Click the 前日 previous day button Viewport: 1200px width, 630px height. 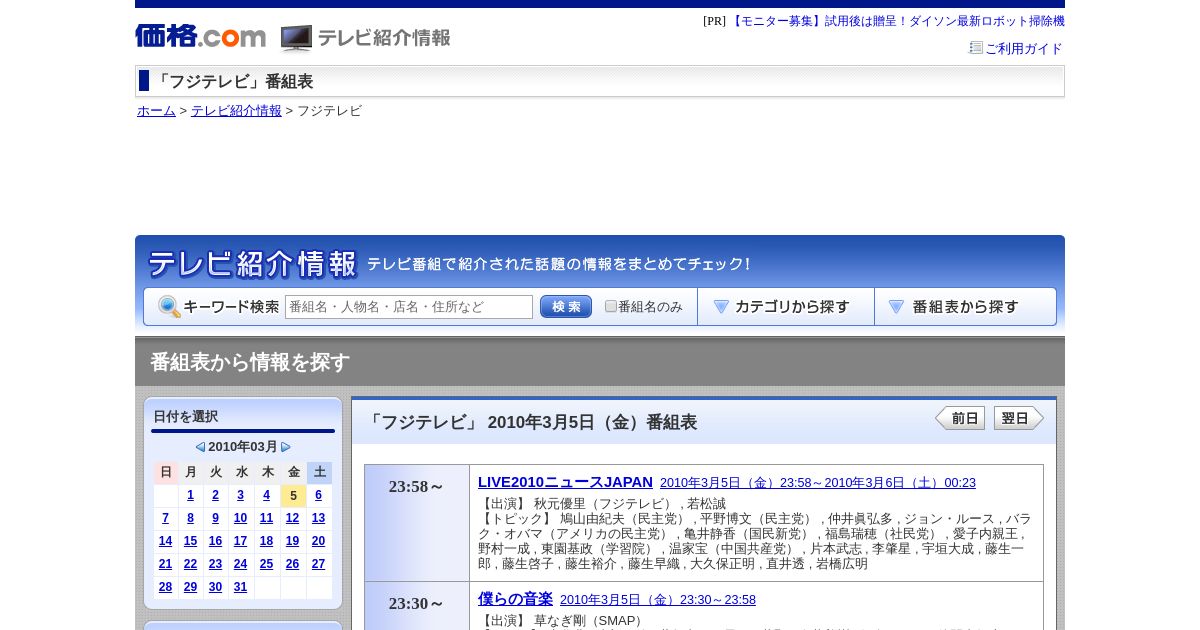[960, 418]
